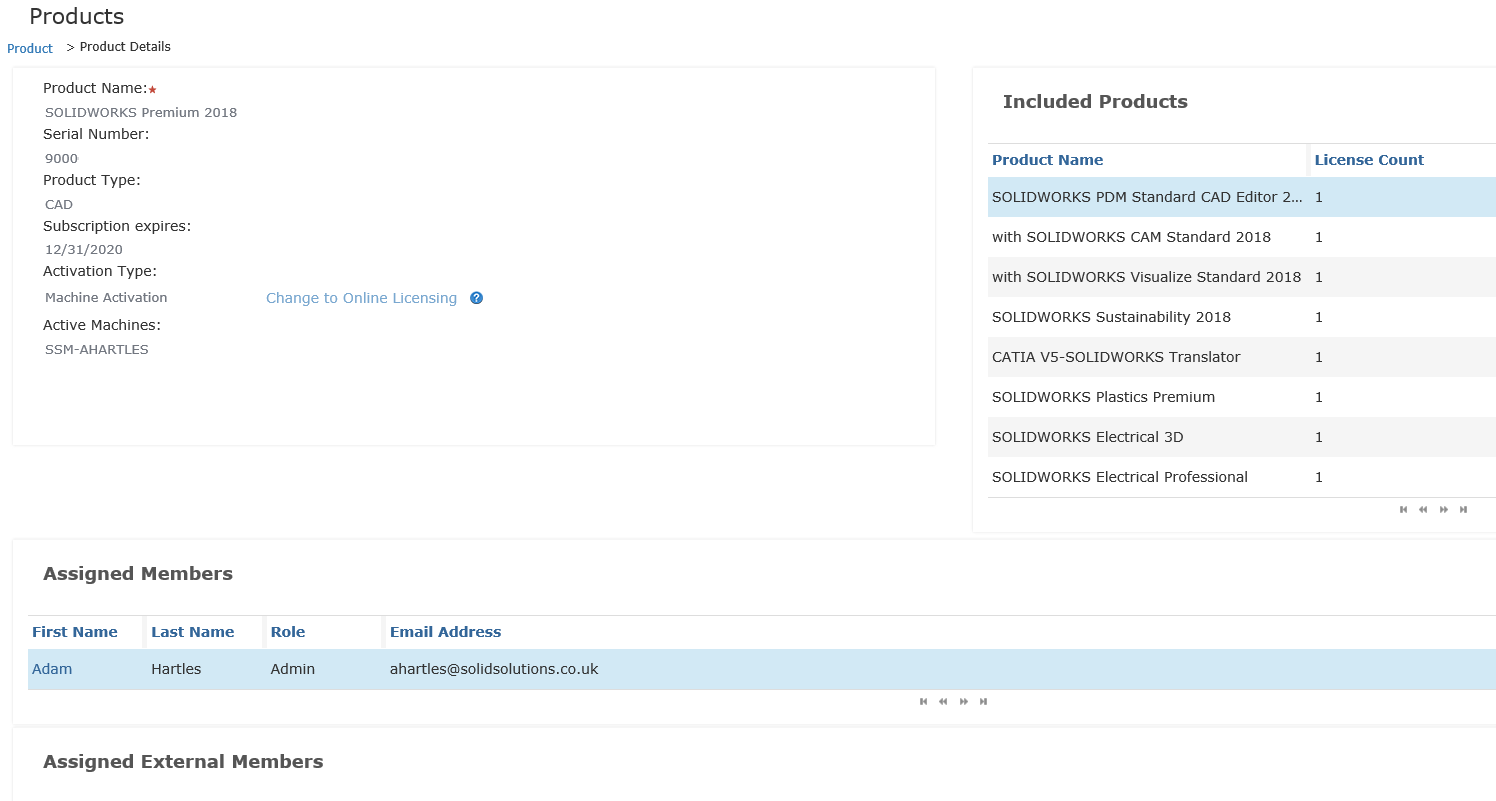Image resolution: width=1496 pixels, height=801 pixels.
Task: Go to first page of Assigned Members
Action: [923, 702]
